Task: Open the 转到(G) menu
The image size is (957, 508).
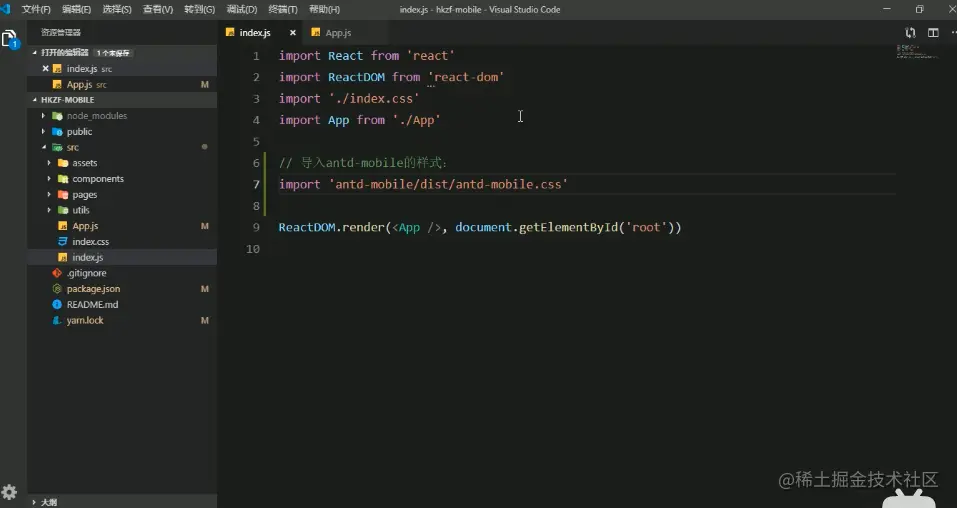Action: pyautogui.click(x=200, y=10)
